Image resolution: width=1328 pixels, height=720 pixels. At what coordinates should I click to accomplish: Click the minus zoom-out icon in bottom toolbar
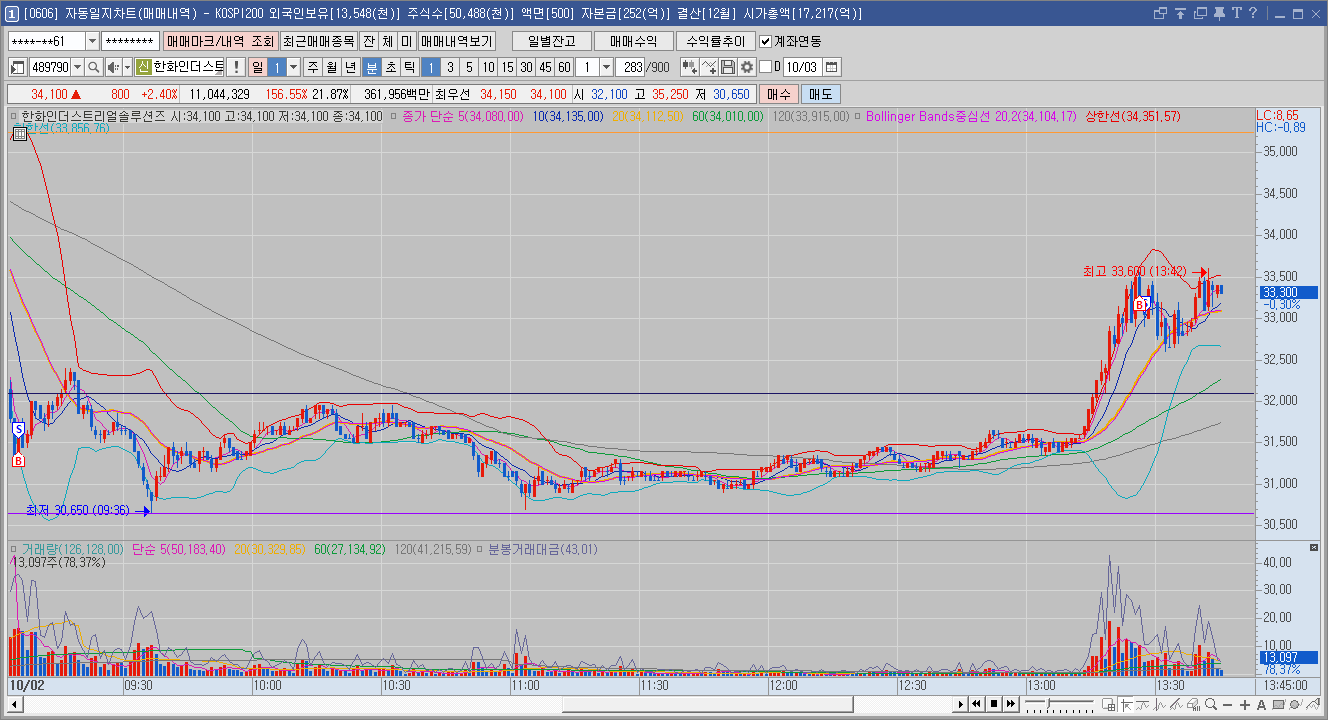(1228, 705)
